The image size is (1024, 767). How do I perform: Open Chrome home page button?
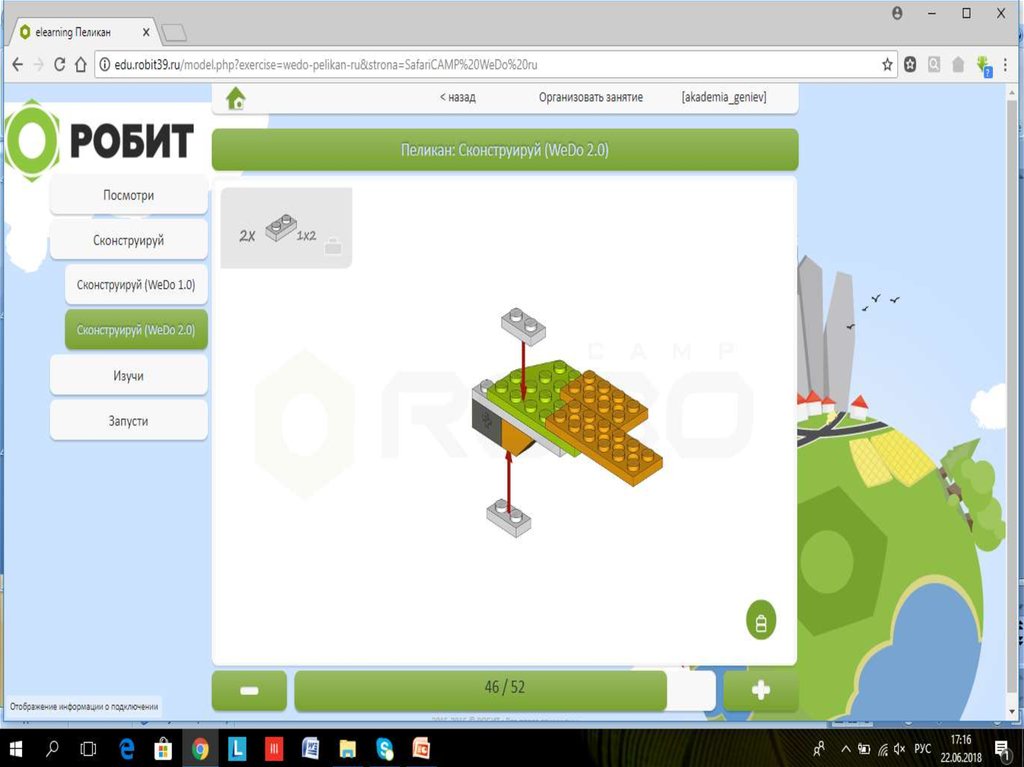click(x=80, y=65)
